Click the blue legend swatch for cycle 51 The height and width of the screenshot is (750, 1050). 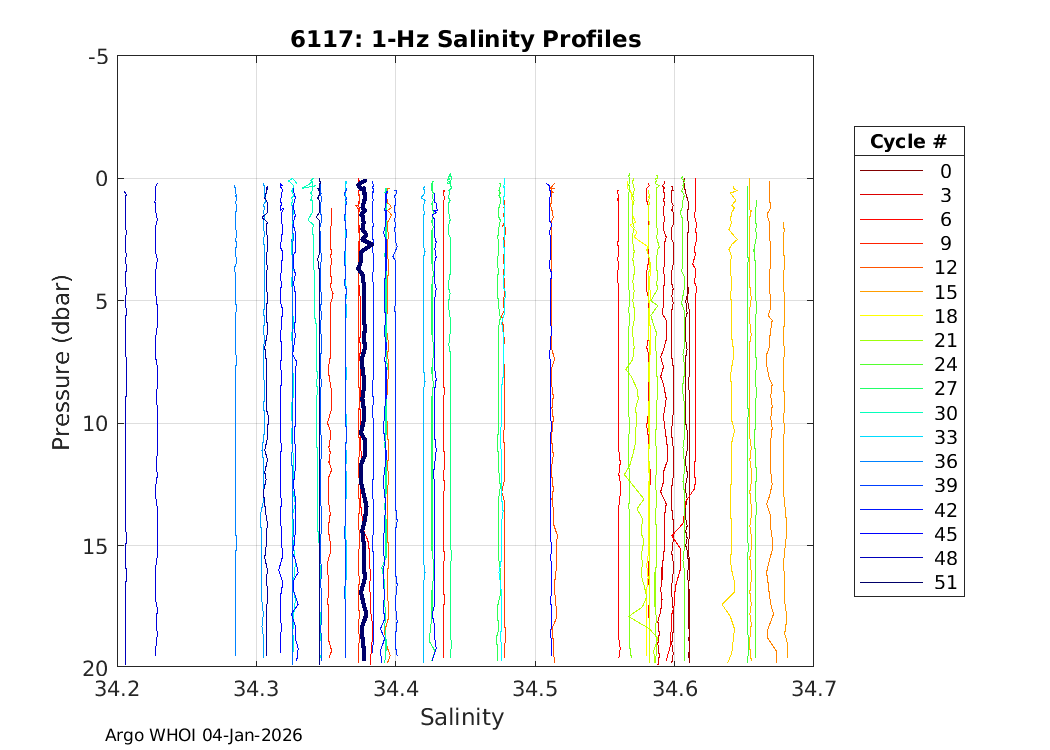click(890, 583)
